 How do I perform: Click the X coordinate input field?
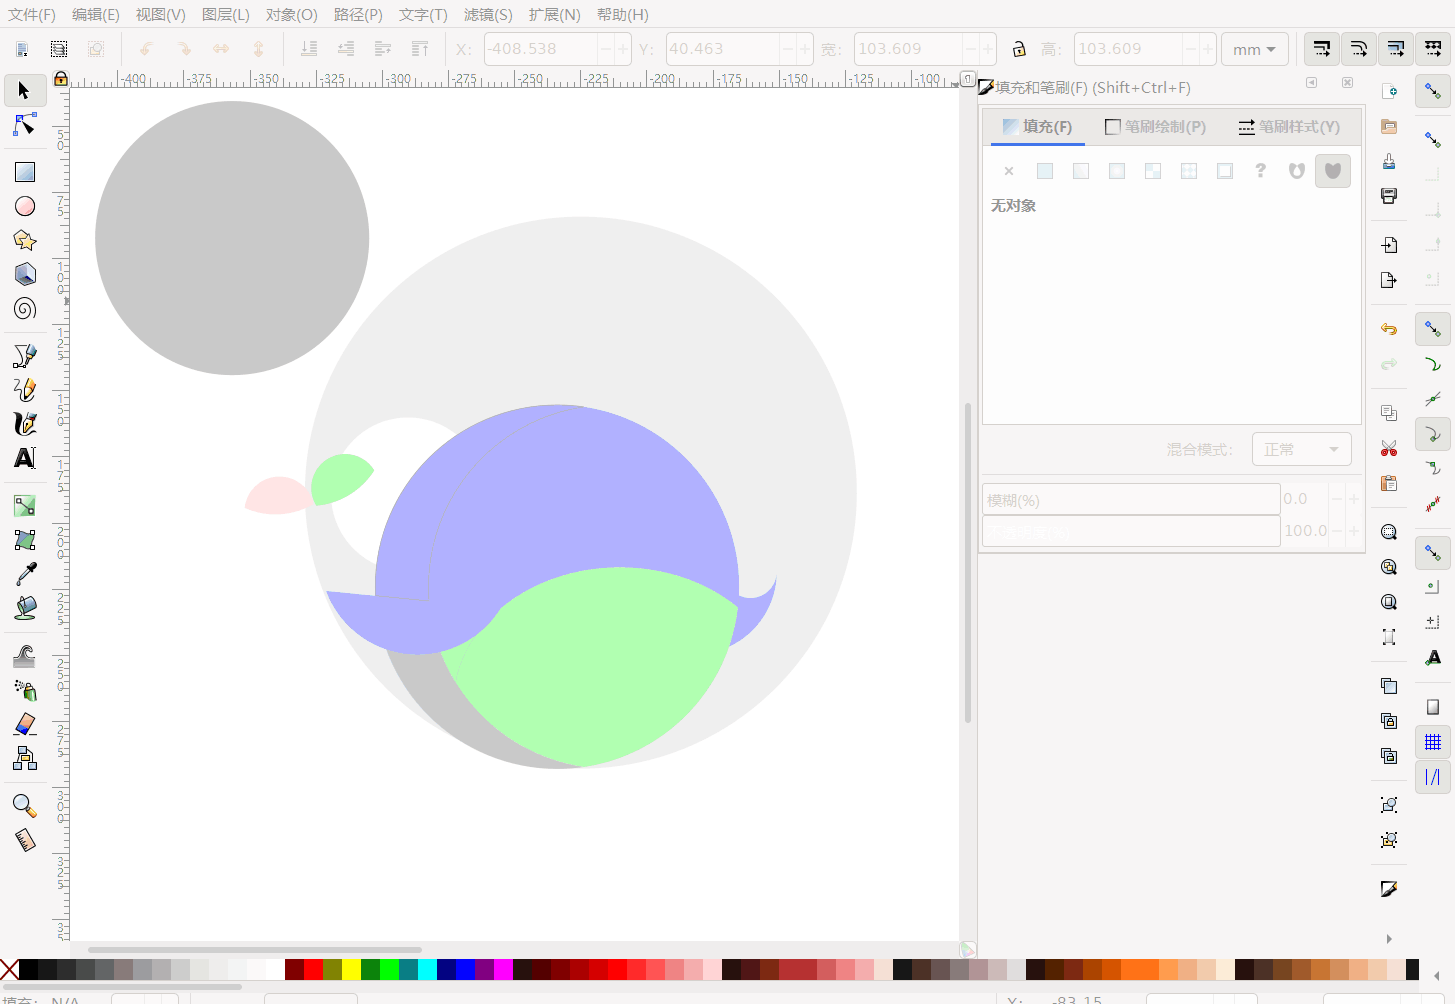[x=541, y=49]
